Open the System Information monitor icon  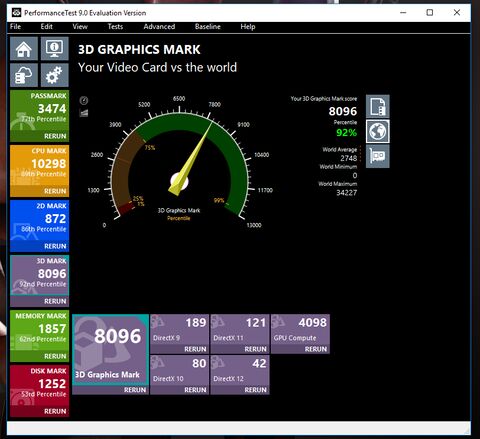[55, 49]
